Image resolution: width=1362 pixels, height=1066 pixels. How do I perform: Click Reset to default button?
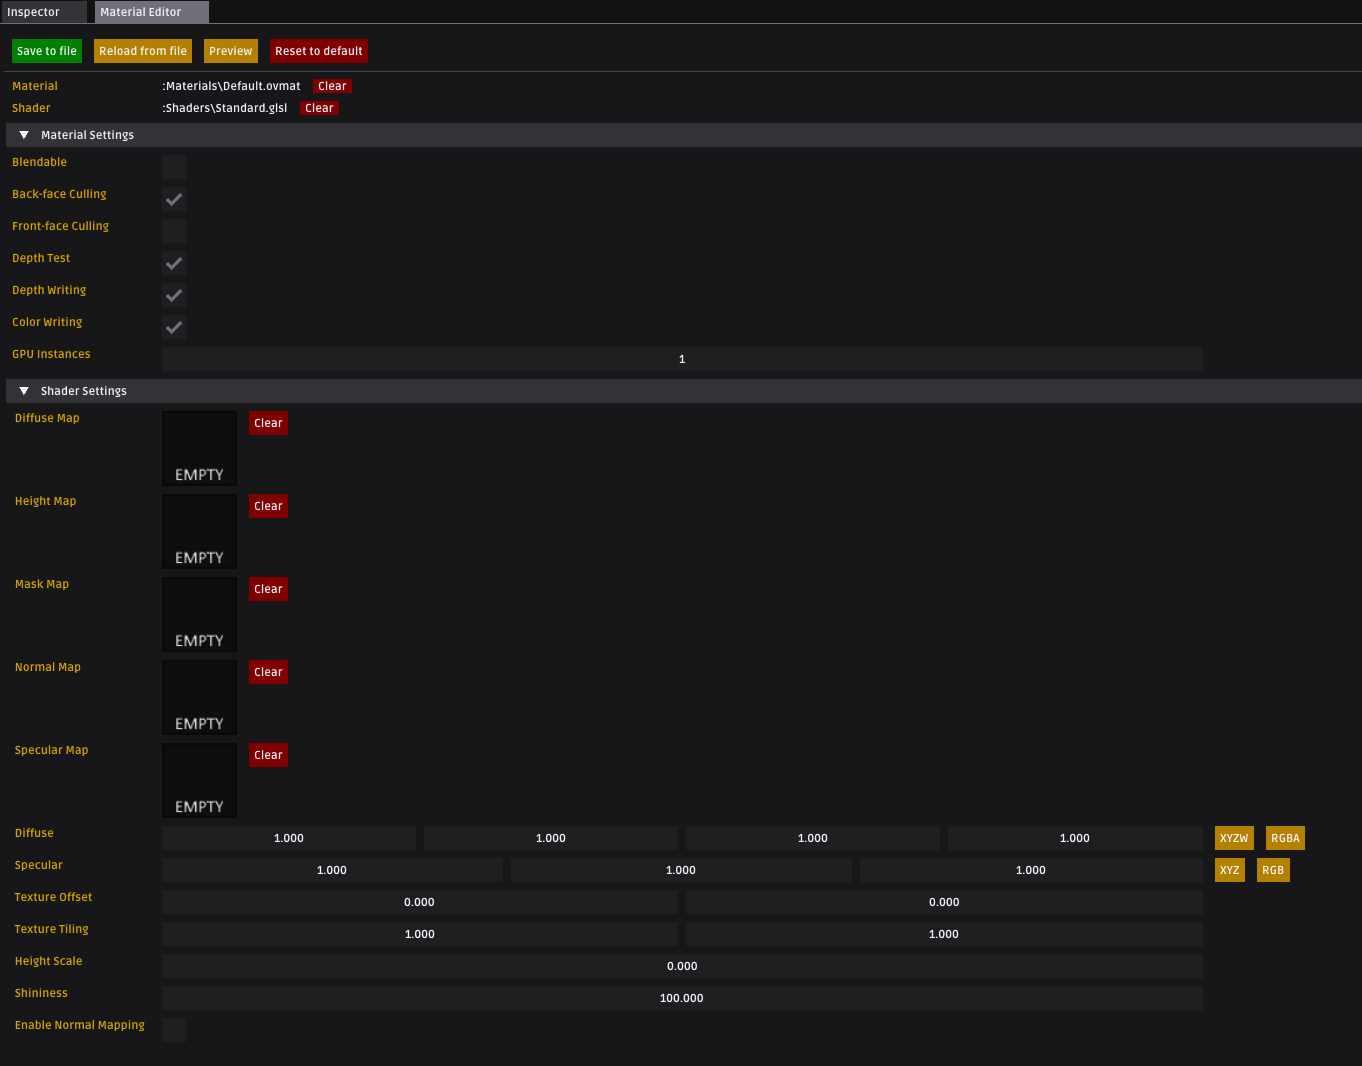tap(319, 51)
